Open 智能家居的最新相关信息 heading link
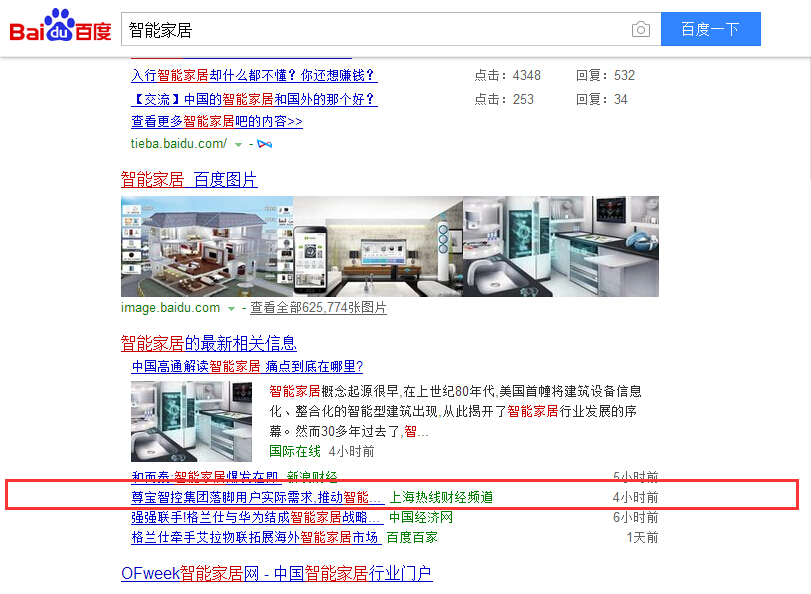811x594 pixels. click(208, 343)
